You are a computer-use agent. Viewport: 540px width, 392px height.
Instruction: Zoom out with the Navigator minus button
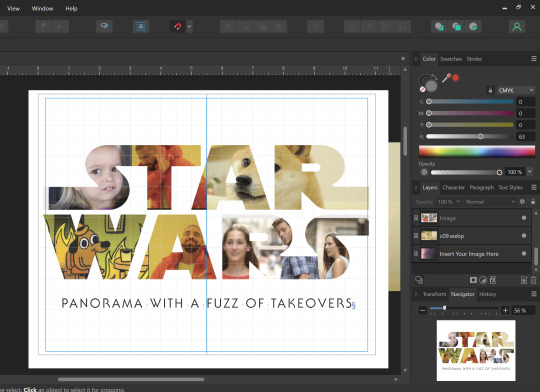coord(423,310)
